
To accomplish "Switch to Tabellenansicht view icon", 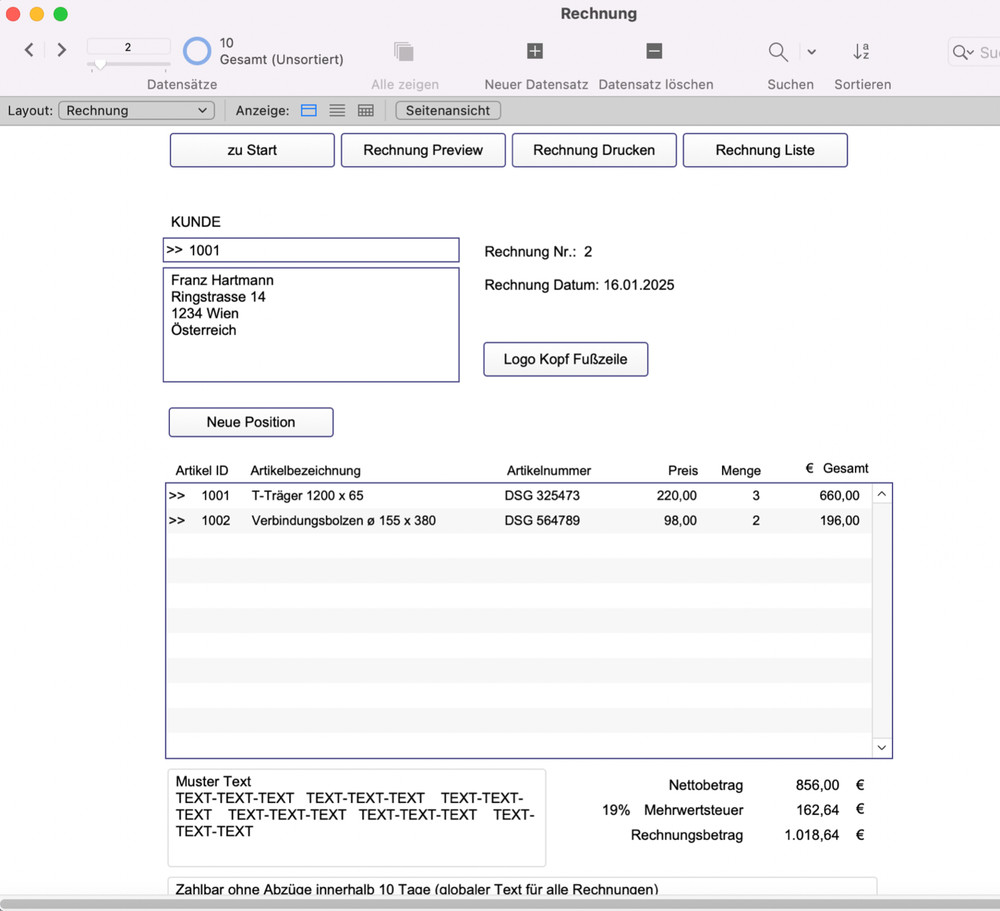I will [x=365, y=110].
